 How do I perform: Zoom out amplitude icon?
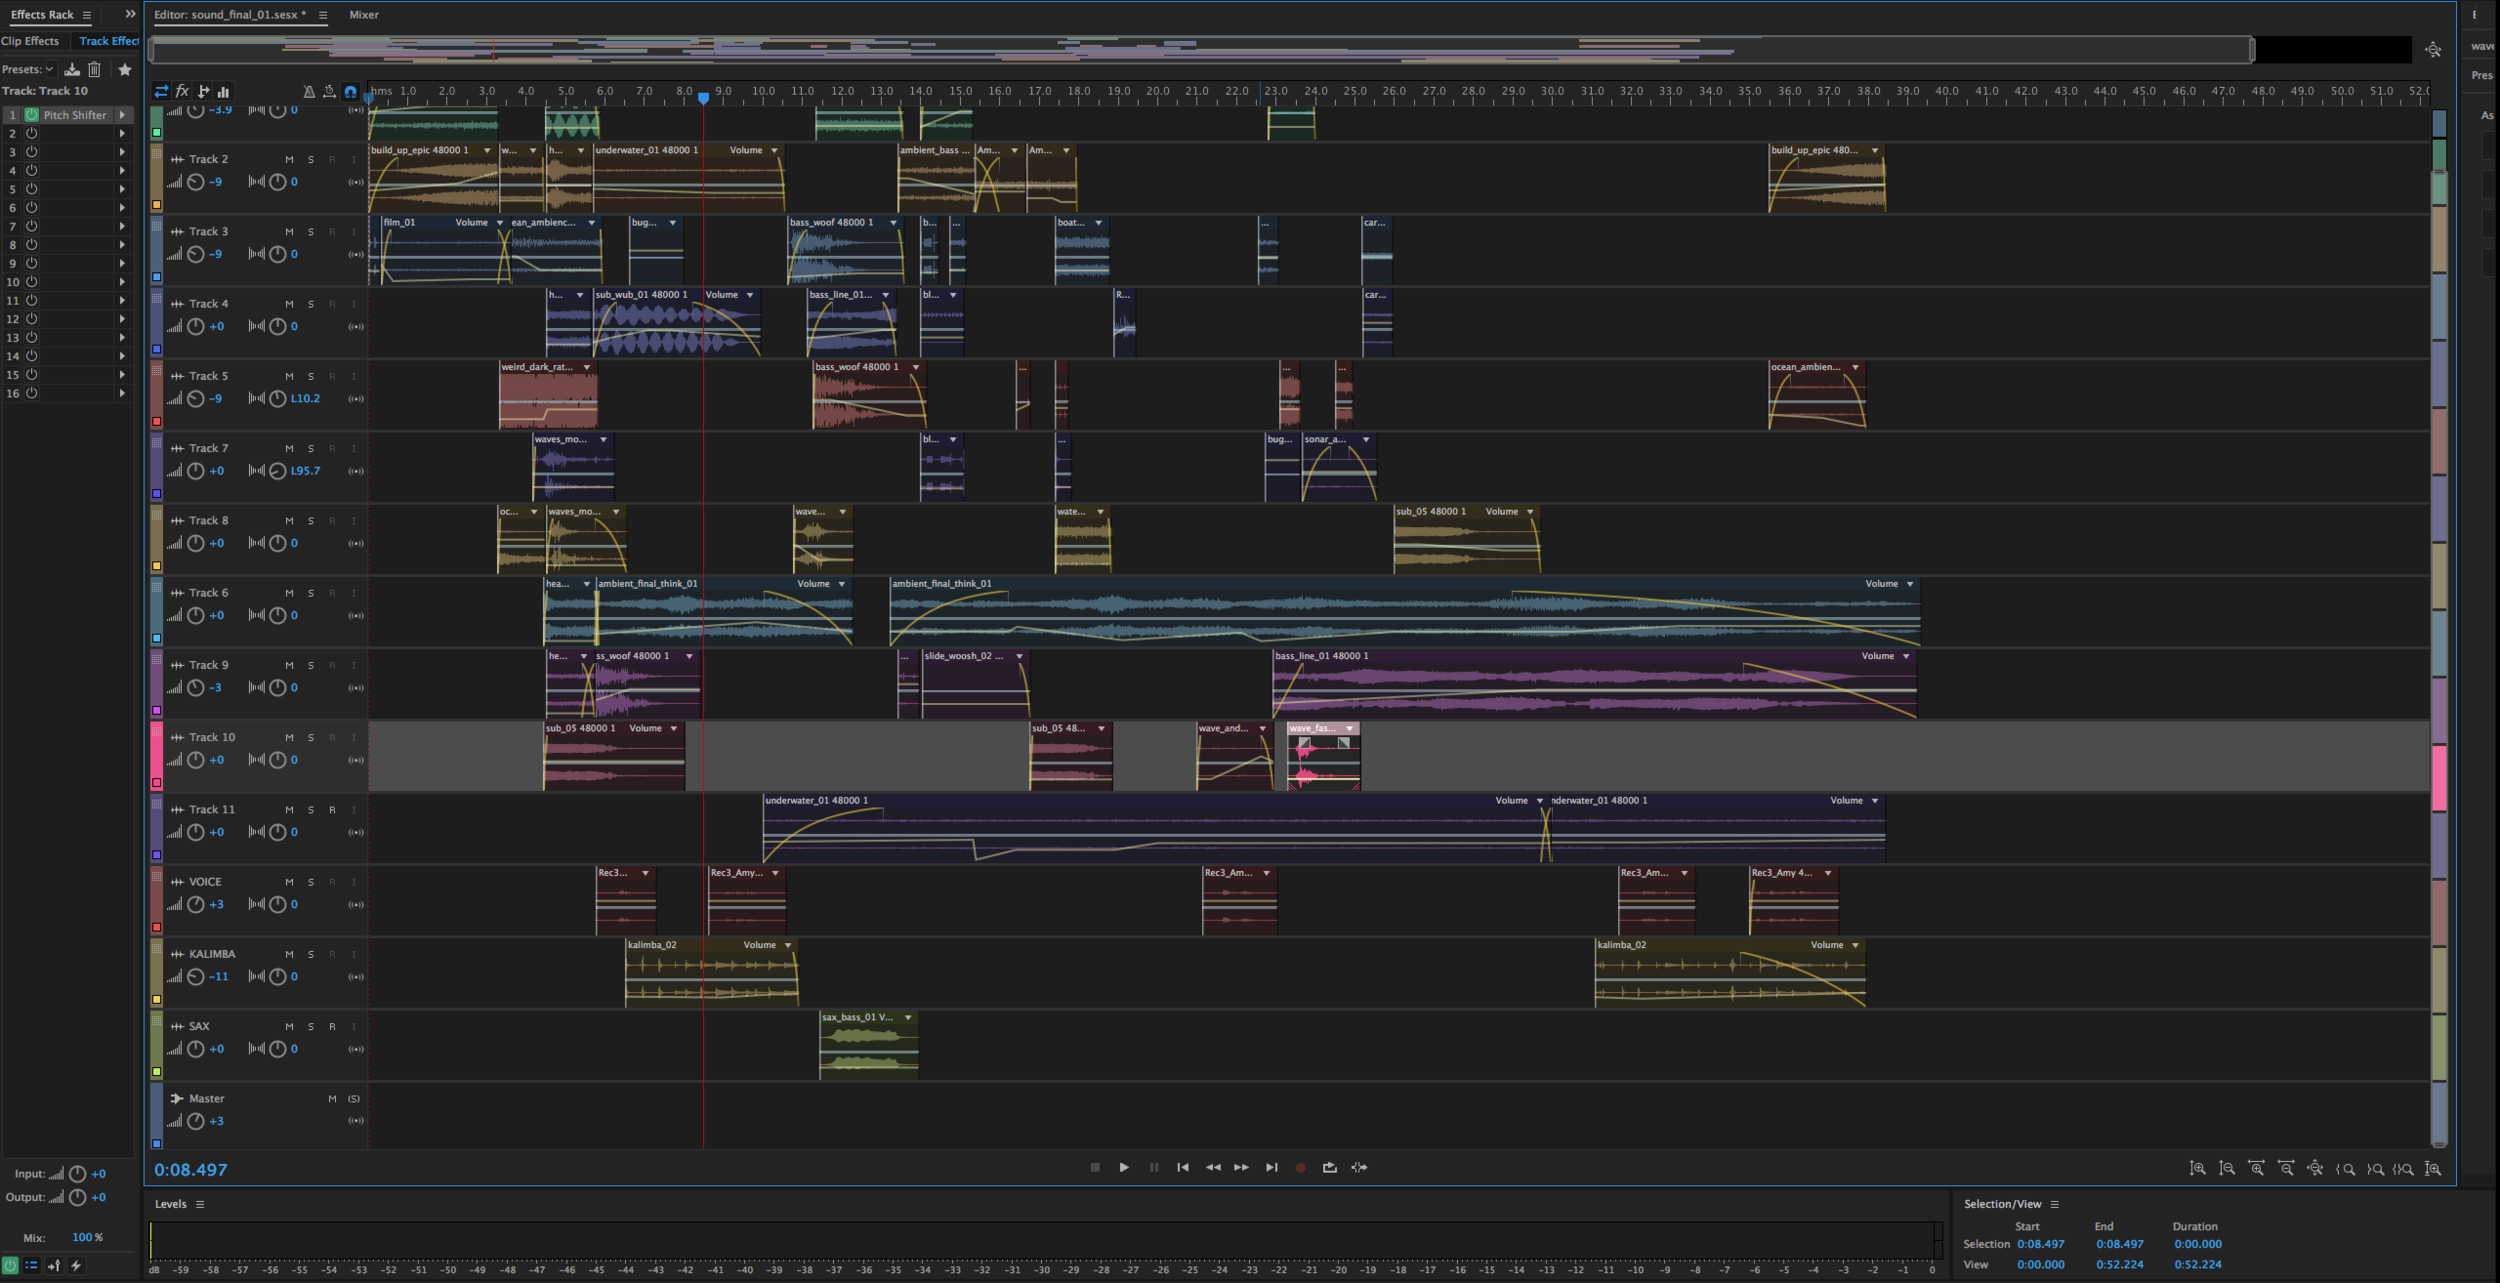[x=2227, y=1168]
